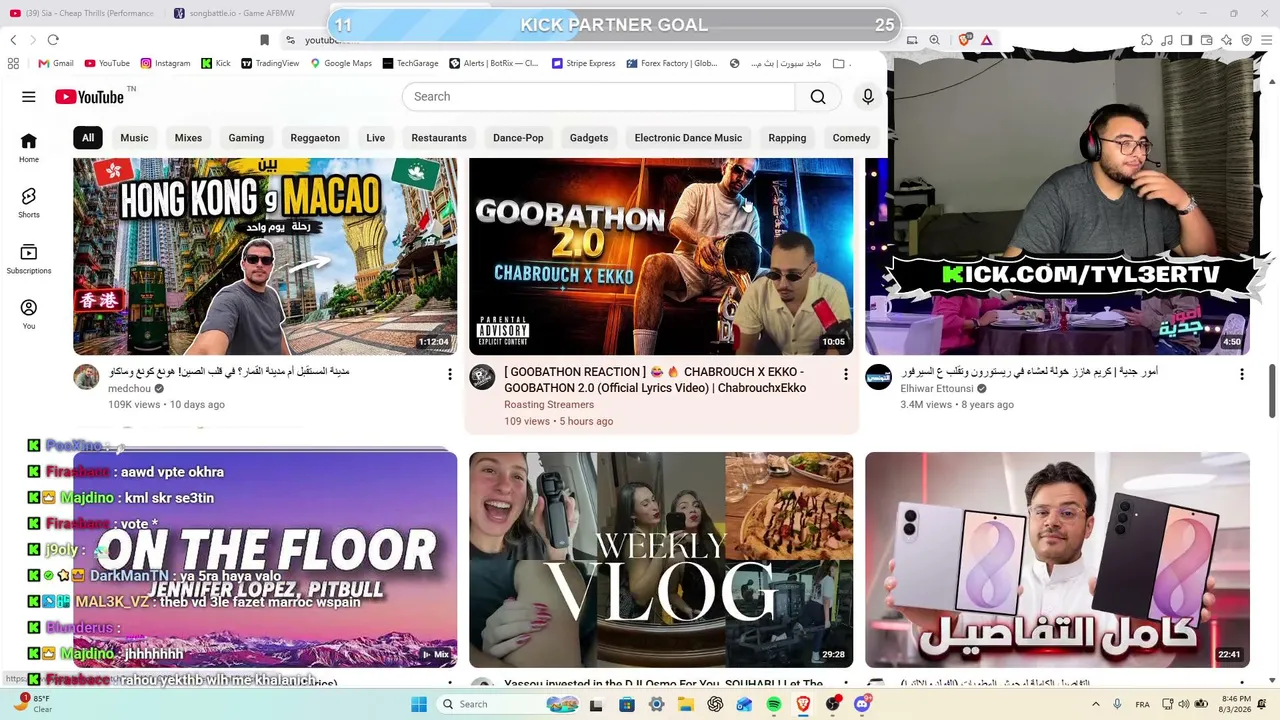Image resolution: width=1280 pixels, height=720 pixels.
Task: Open the Brave Shields lion icon
Action: 964,40
